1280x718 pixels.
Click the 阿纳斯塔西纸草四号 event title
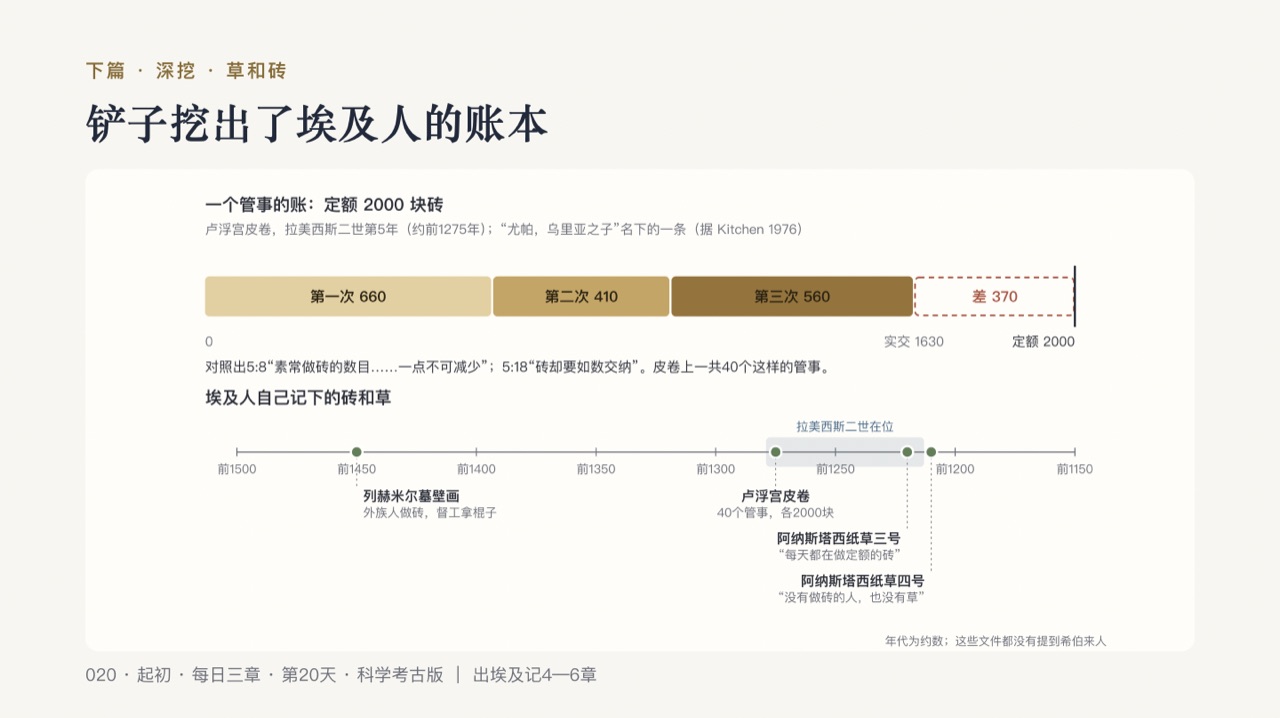(x=862, y=581)
